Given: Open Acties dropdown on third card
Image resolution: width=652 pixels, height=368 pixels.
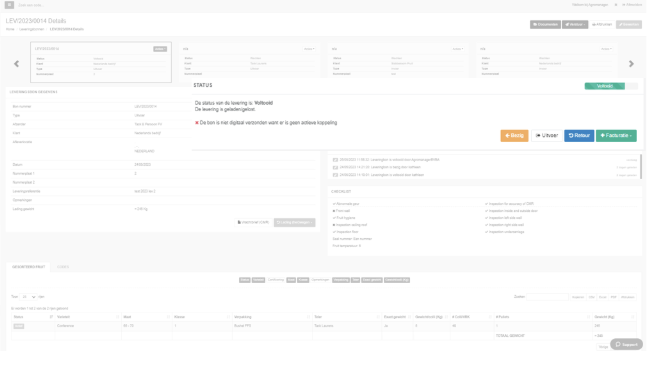Looking at the screenshot, I should pos(457,49).
